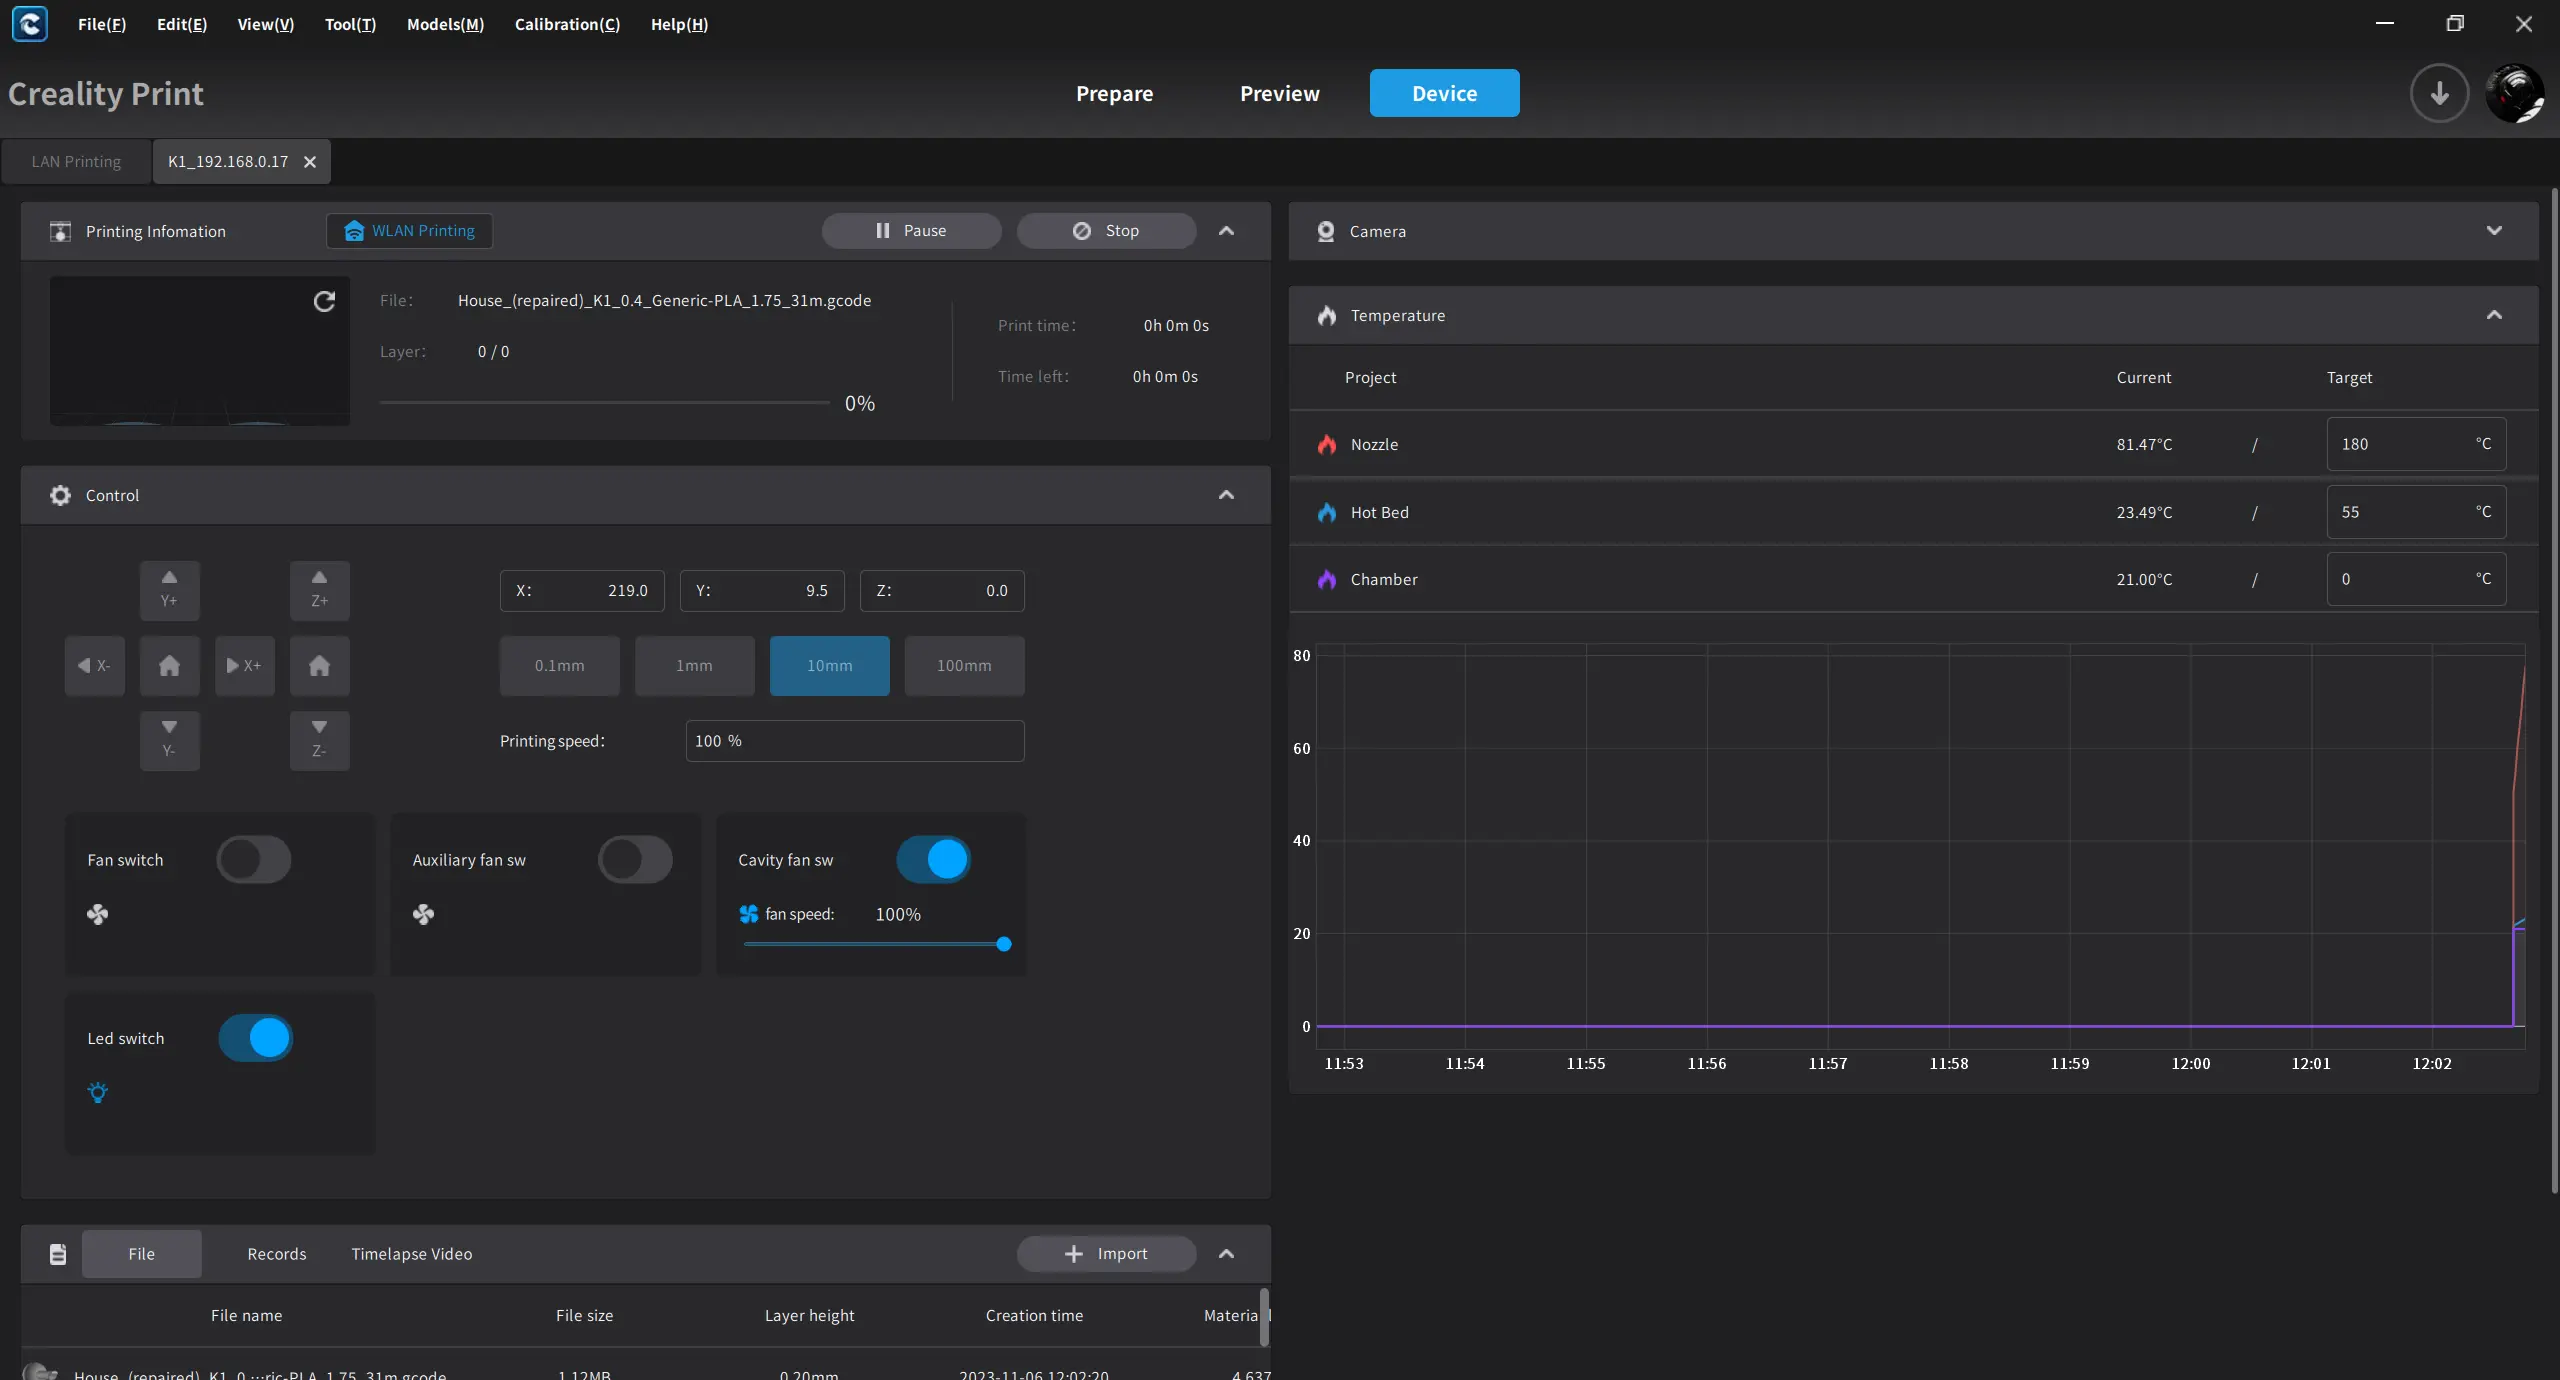Viewport: 2560px width, 1380px height.
Task: Stop the current print
Action: click(x=1106, y=231)
